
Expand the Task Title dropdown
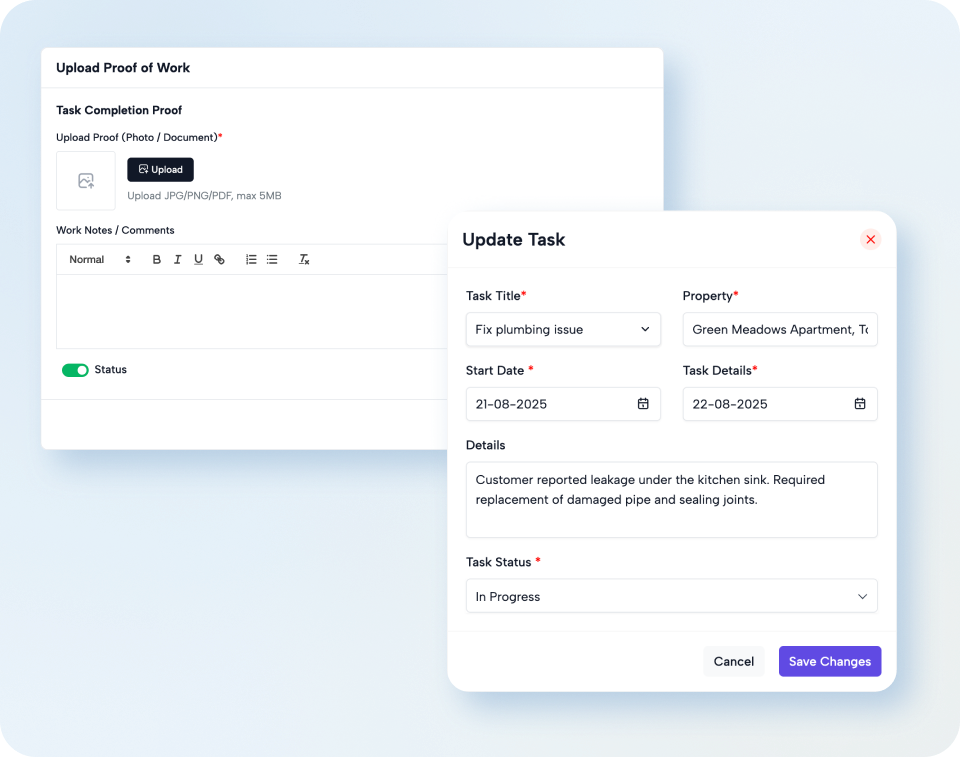point(563,329)
